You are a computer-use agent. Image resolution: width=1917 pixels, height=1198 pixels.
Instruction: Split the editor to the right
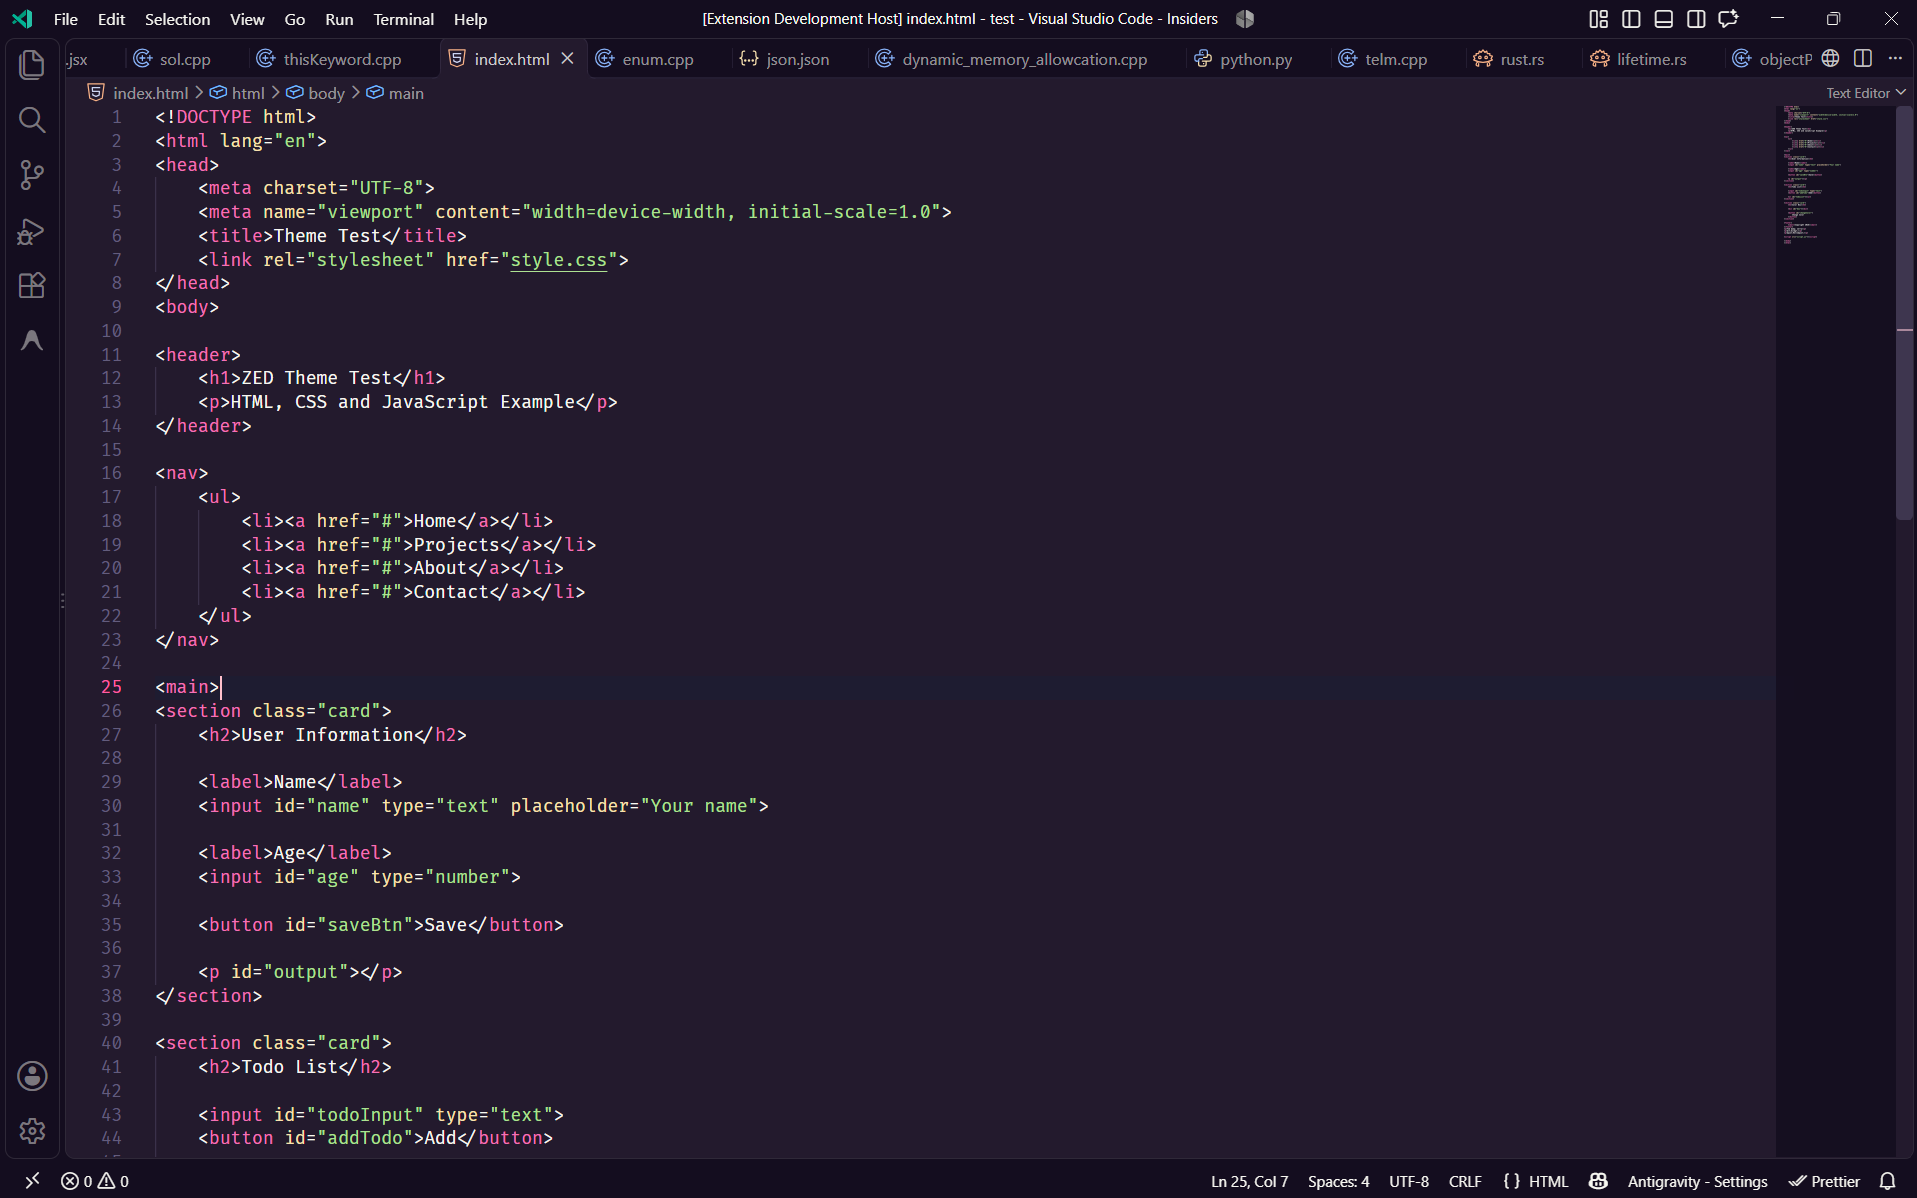[1862, 59]
